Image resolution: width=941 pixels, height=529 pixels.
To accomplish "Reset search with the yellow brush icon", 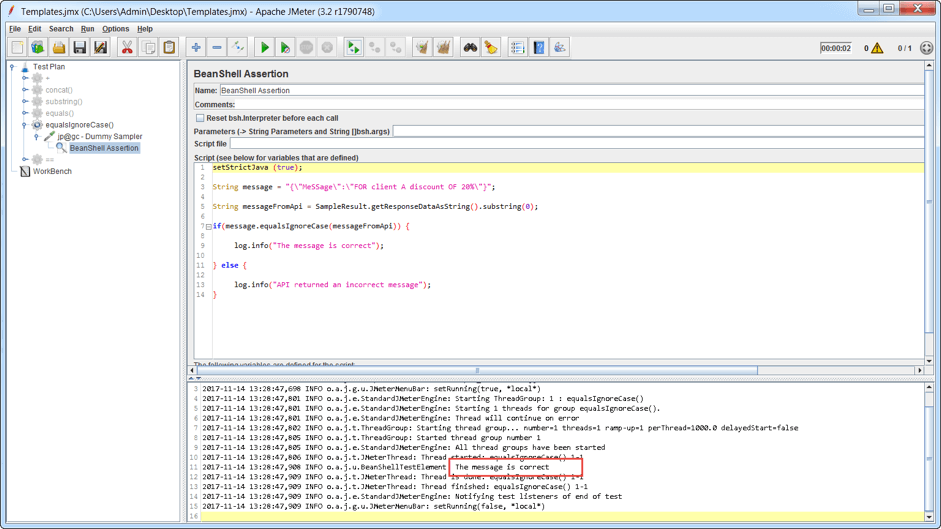I will point(491,47).
